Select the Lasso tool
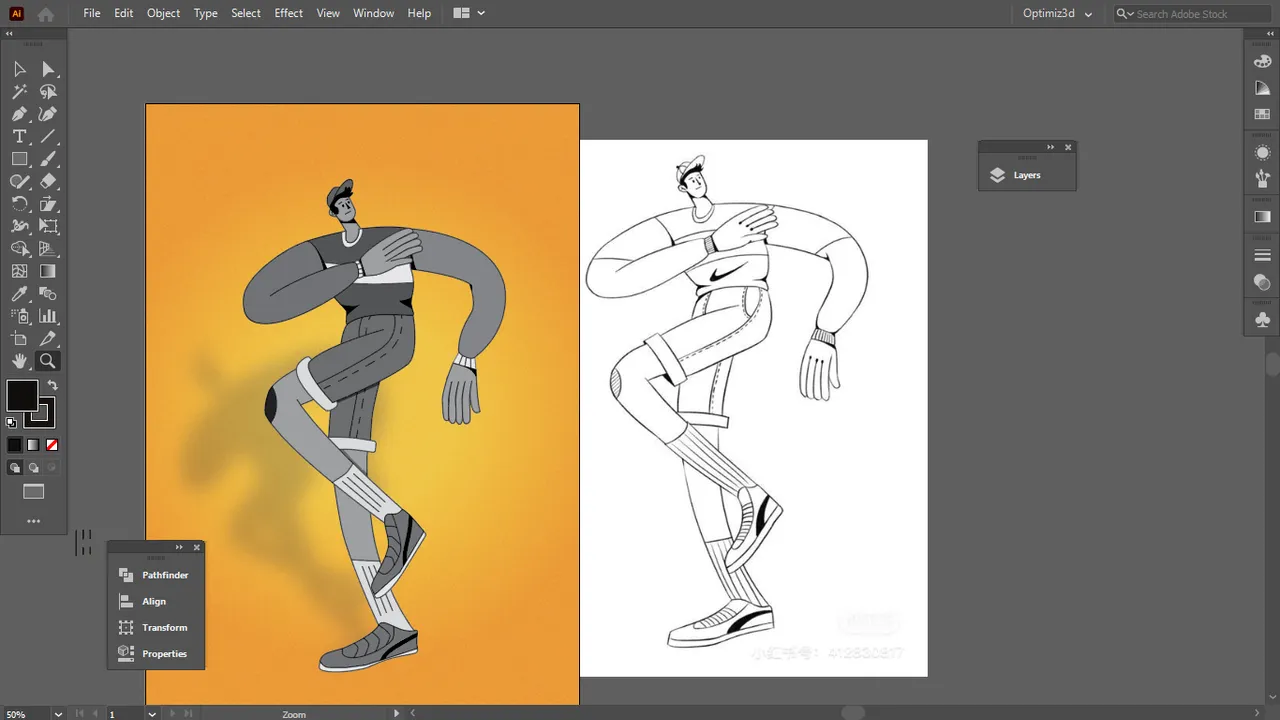The width and height of the screenshot is (1280, 720). coord(47,92)
